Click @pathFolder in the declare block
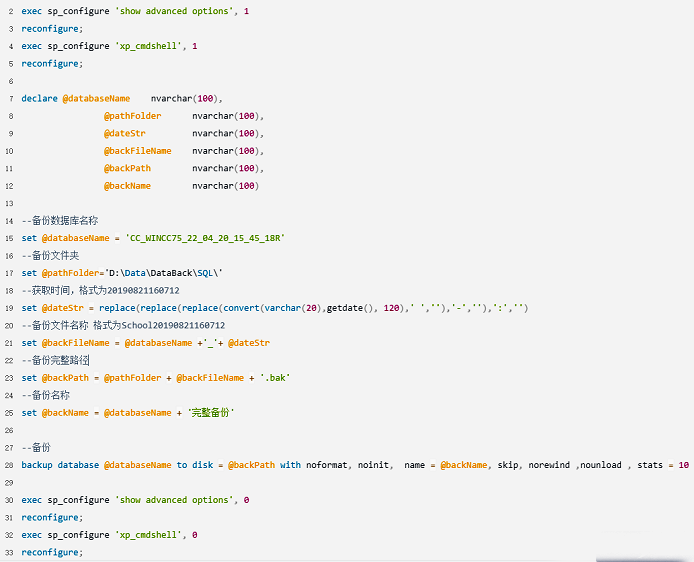This screenshot has height=562, width=694. click(132, 116)
